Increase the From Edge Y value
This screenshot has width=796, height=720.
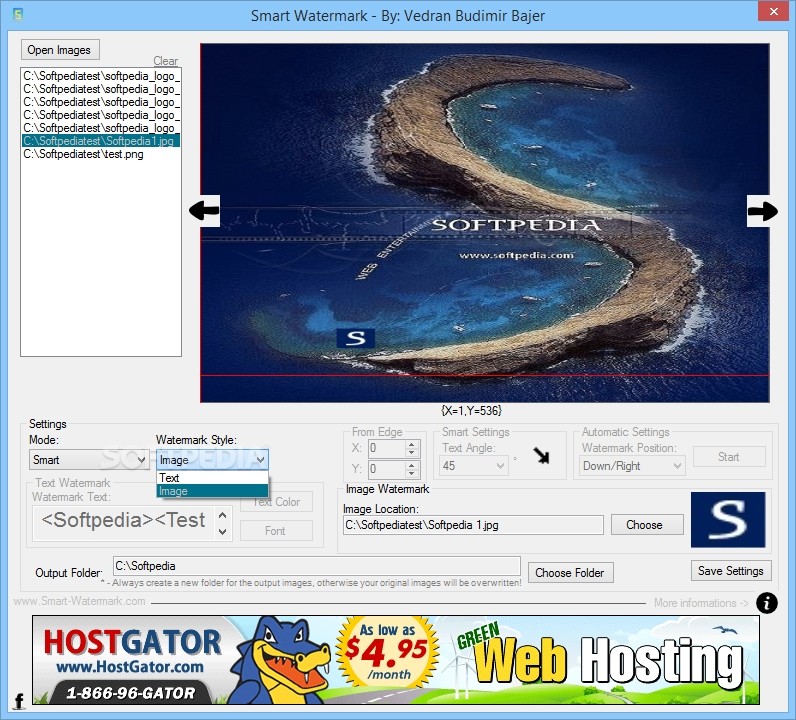click(412, 465)
